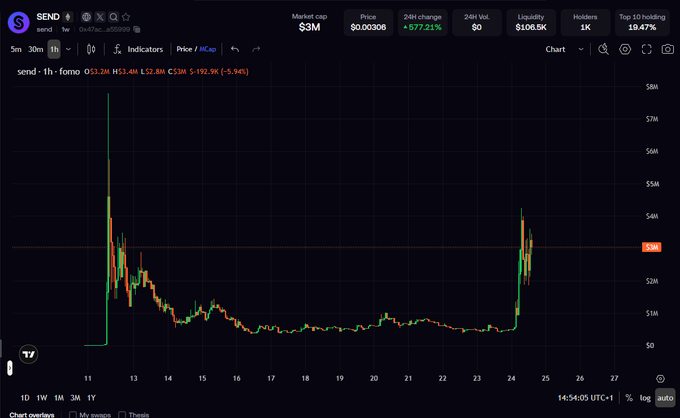The image size is (680, 418).
Task: Click the Holders 1K stat
Action: click(x=585, y=23)
